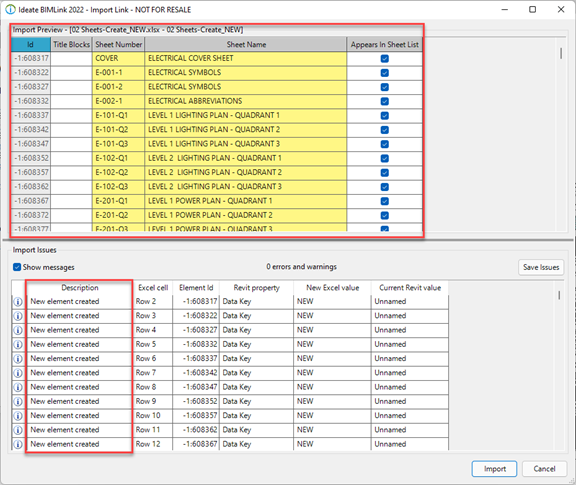Click the info icon for Row 5 issue
576x485 pixels.
tap(18, 345)
